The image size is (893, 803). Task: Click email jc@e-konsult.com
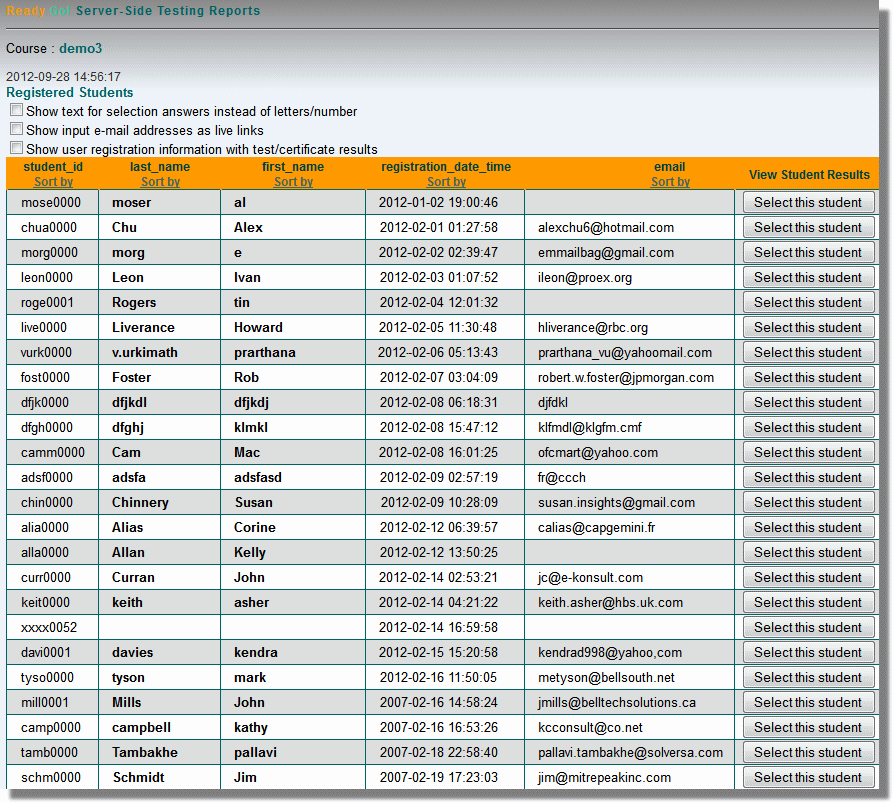coord(591,577)
